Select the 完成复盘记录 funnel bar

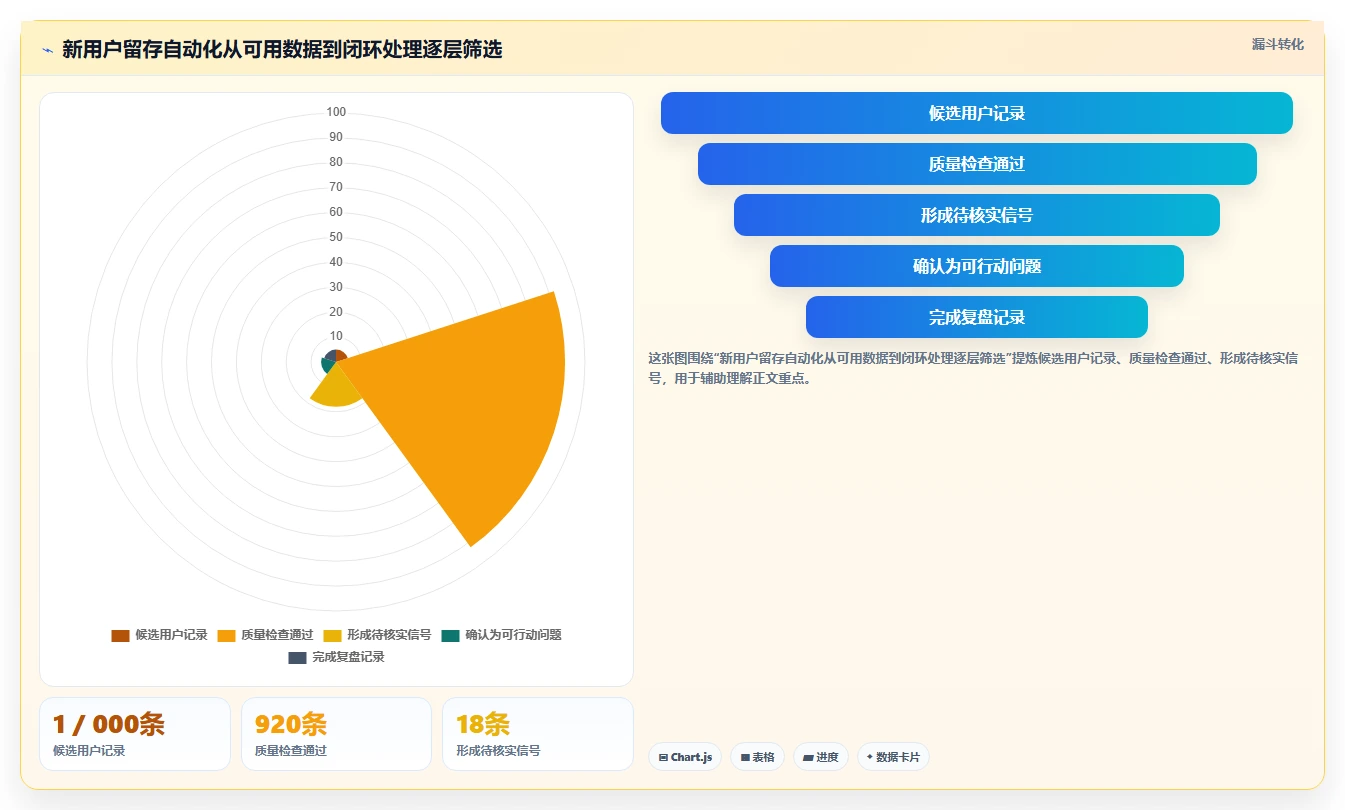click(977, 317)
